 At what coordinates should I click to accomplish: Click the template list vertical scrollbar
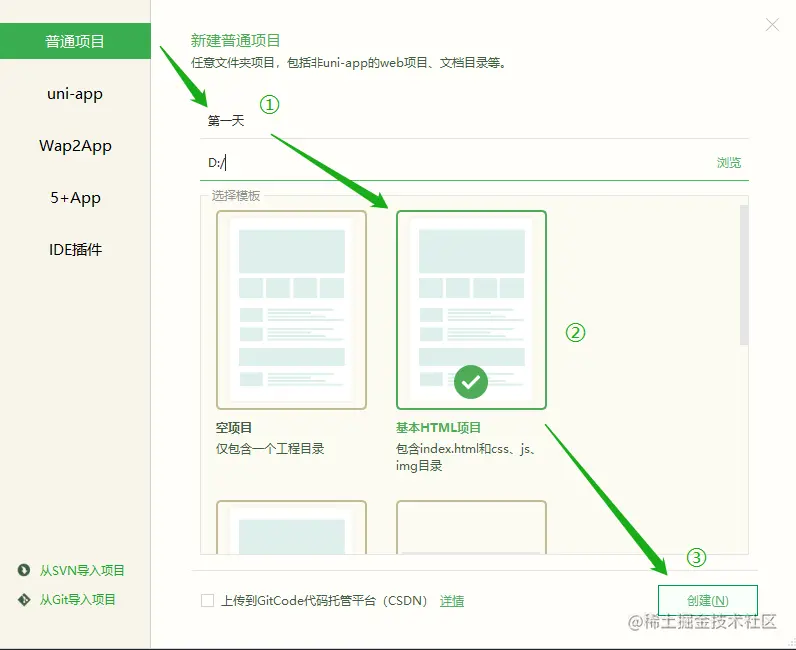pos(744,275)
